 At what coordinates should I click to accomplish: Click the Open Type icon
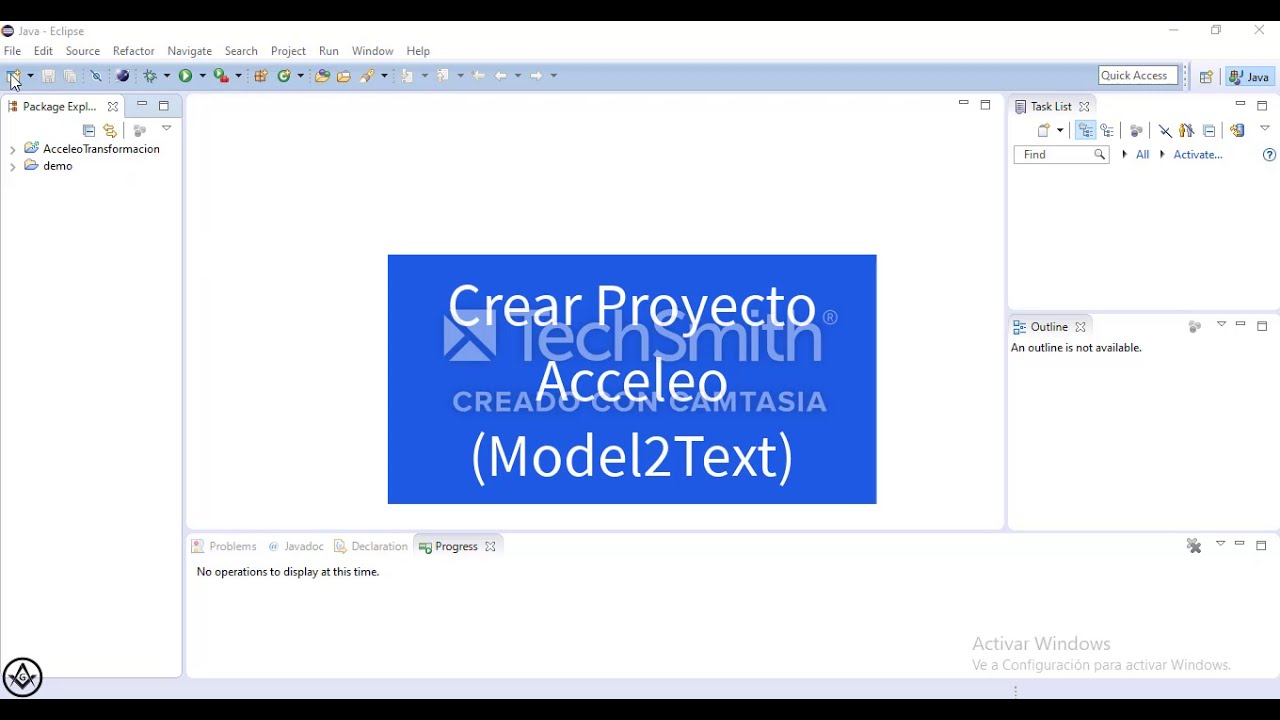pos(322,76)
